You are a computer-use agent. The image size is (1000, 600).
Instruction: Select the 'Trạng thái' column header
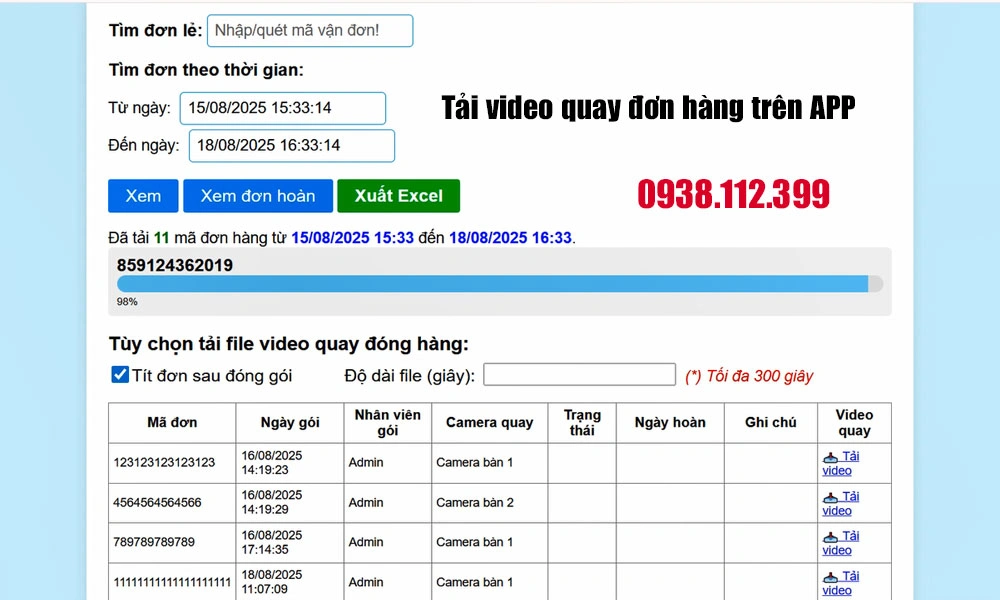point(581,423)
